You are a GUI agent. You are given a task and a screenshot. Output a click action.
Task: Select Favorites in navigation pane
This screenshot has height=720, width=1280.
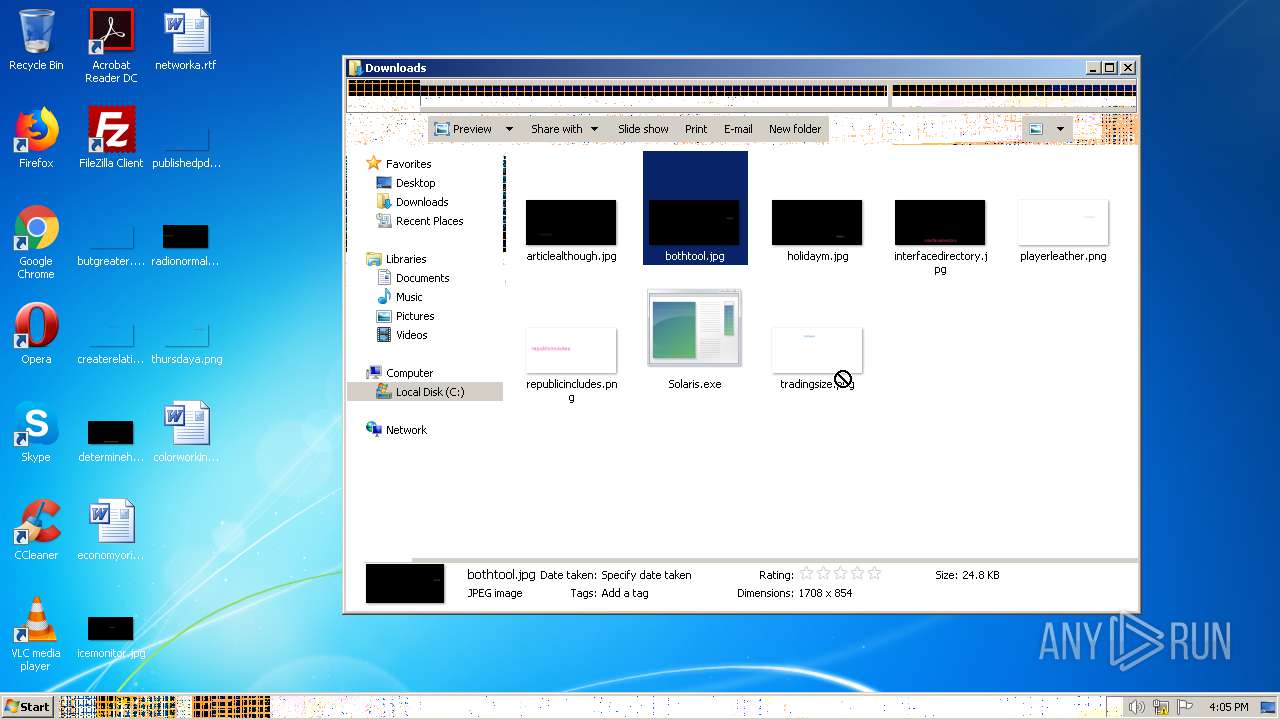pyautogui.click(x=408, y=164)
